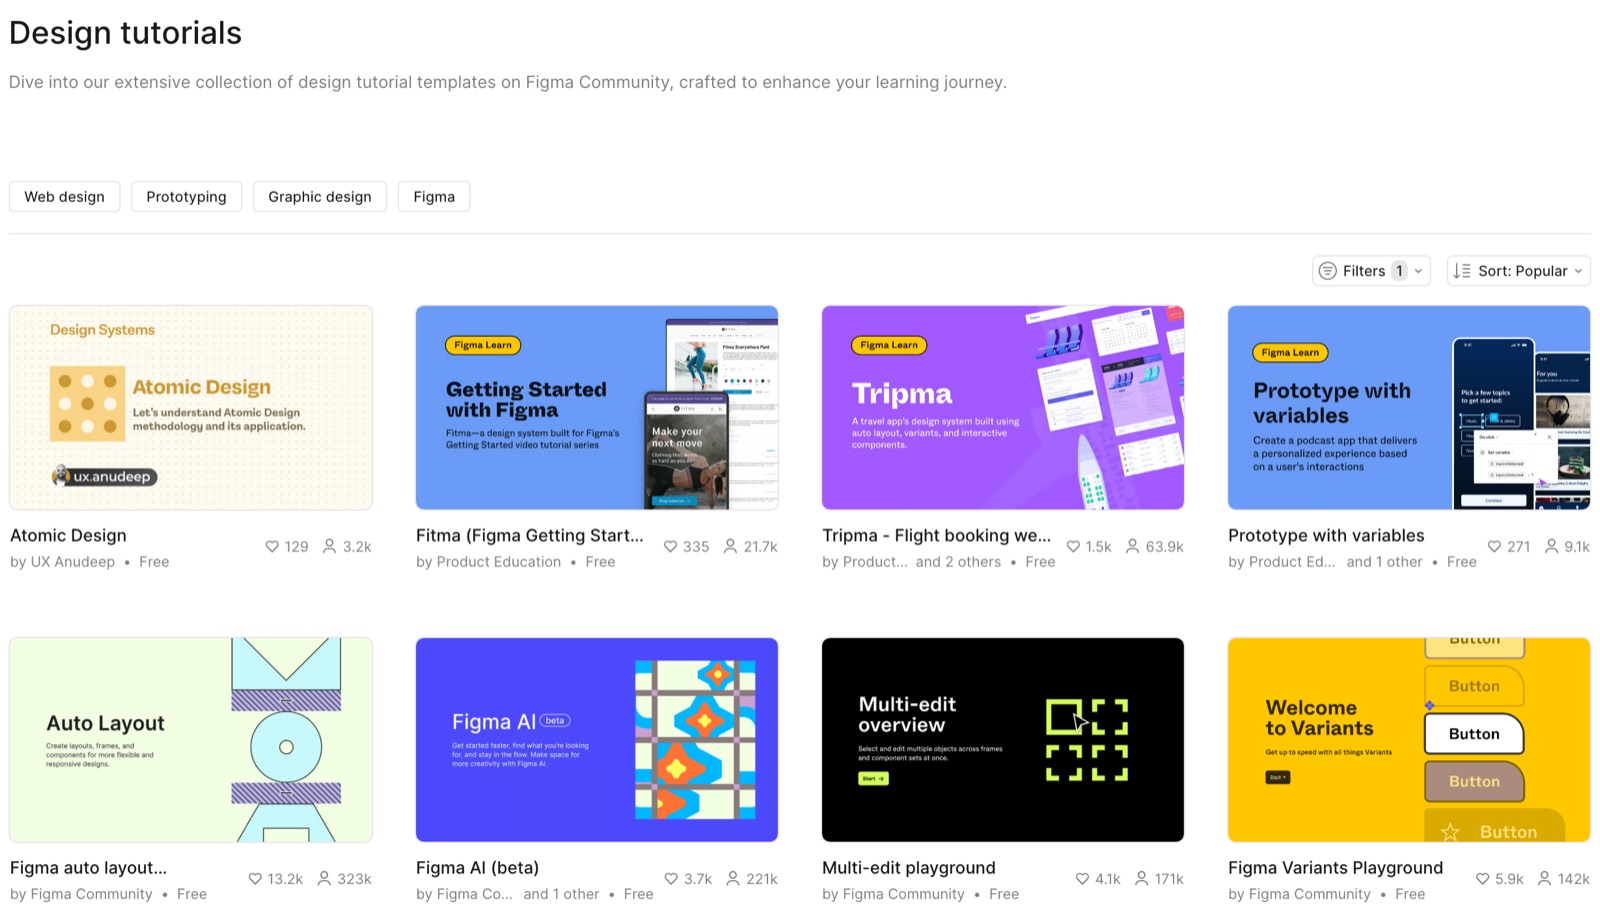This screenshot has width=1600, height=916.
Task: Like the Figma AI (beta) template
Action: pos(672,879)
